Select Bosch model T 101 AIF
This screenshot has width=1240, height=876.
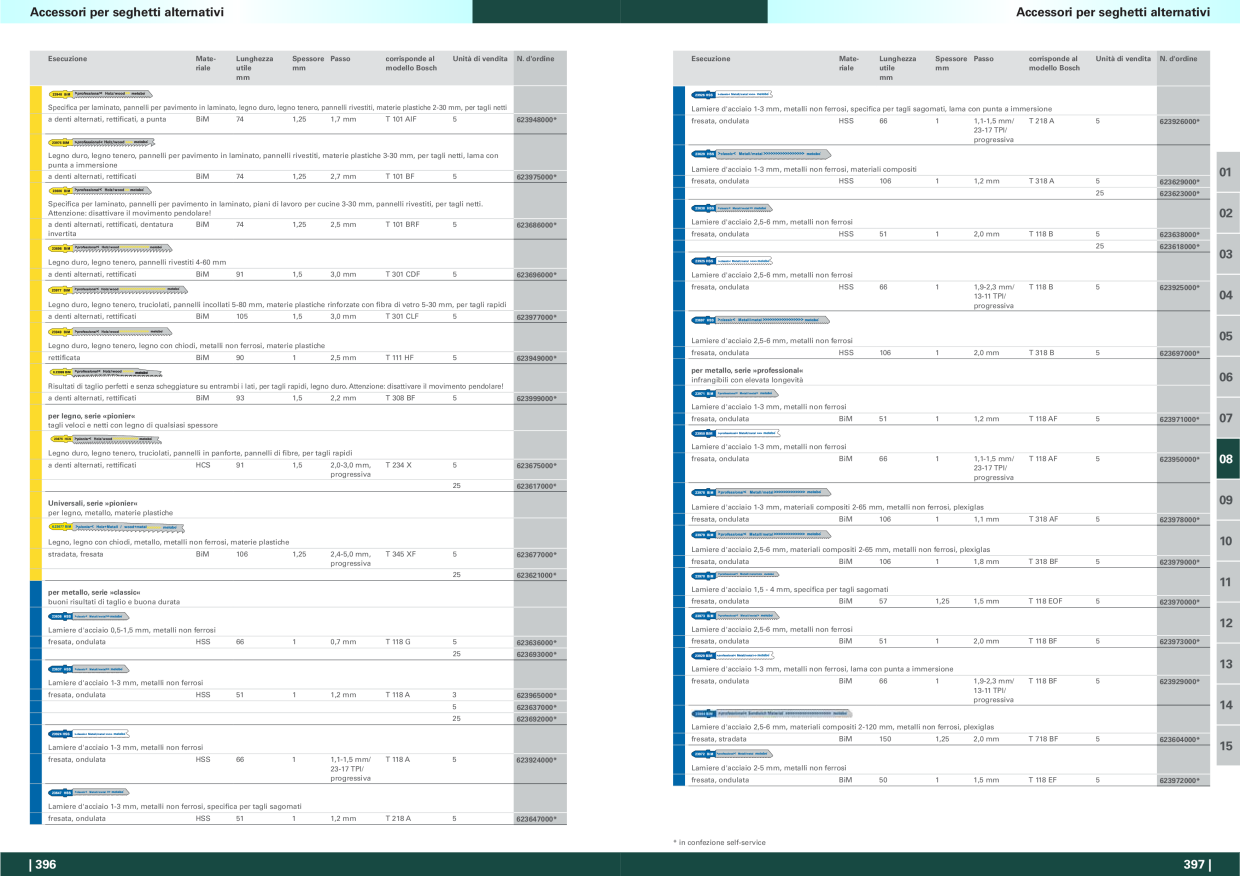pos(401,119)
